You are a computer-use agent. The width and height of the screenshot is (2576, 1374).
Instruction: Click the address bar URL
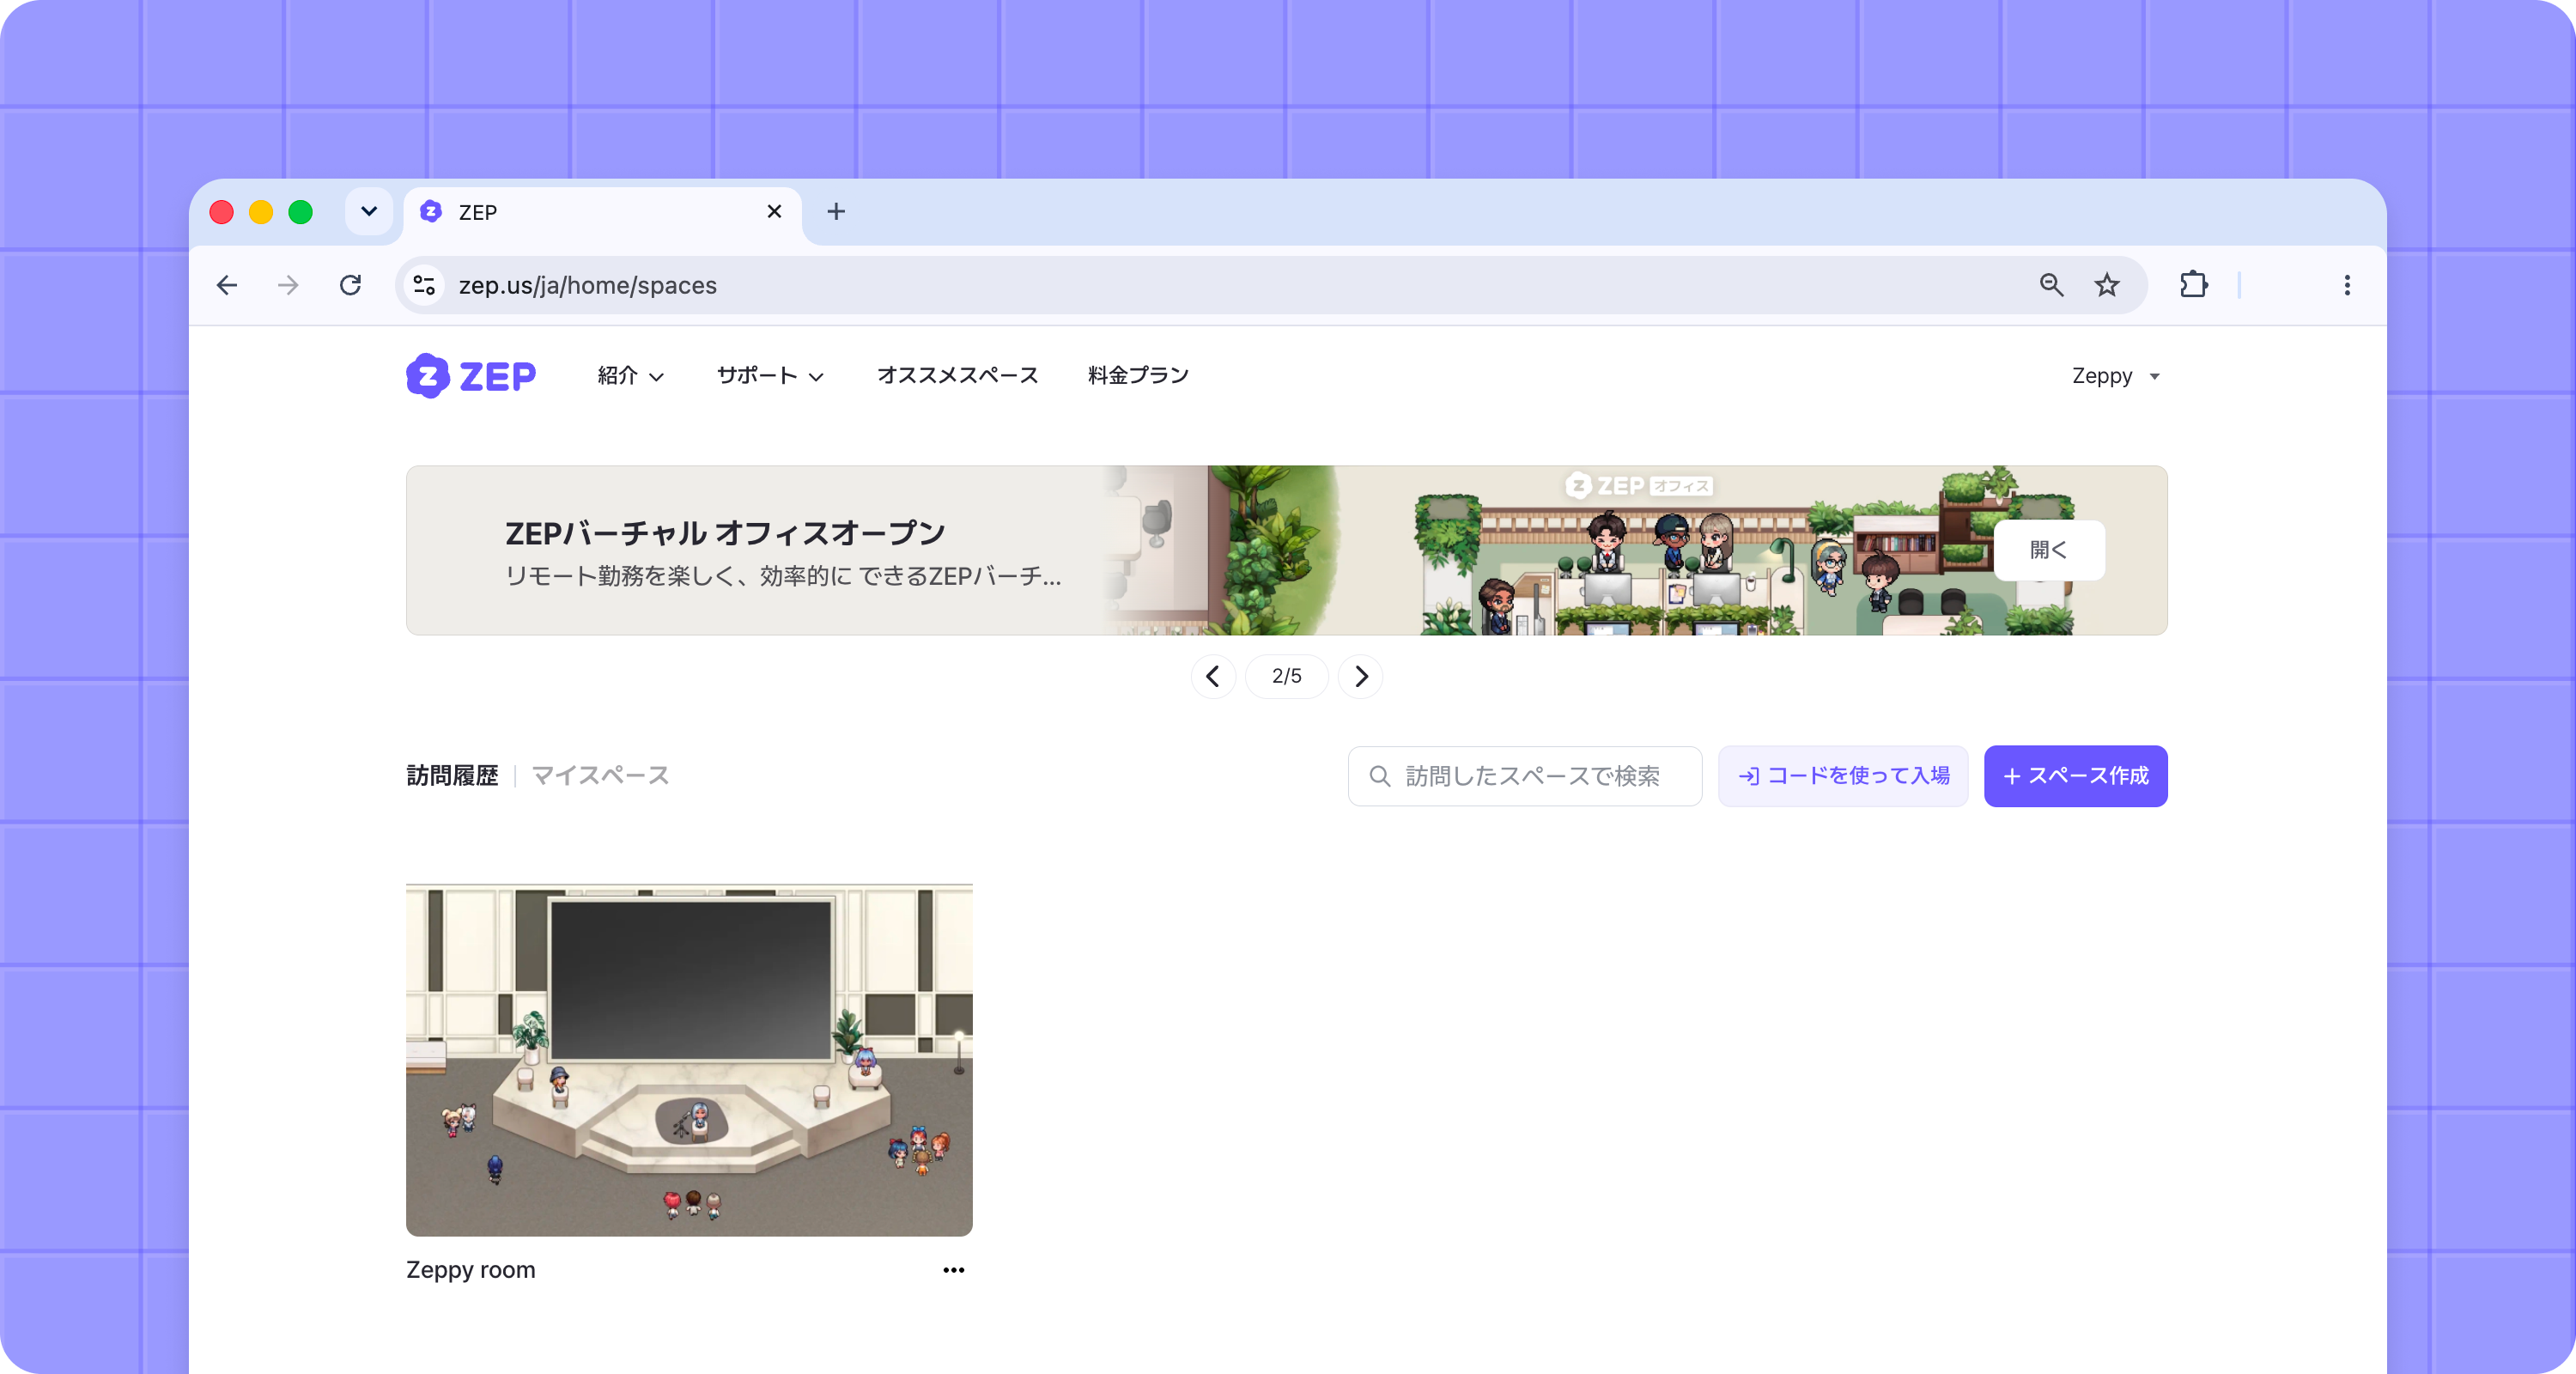tap(588, 286)
